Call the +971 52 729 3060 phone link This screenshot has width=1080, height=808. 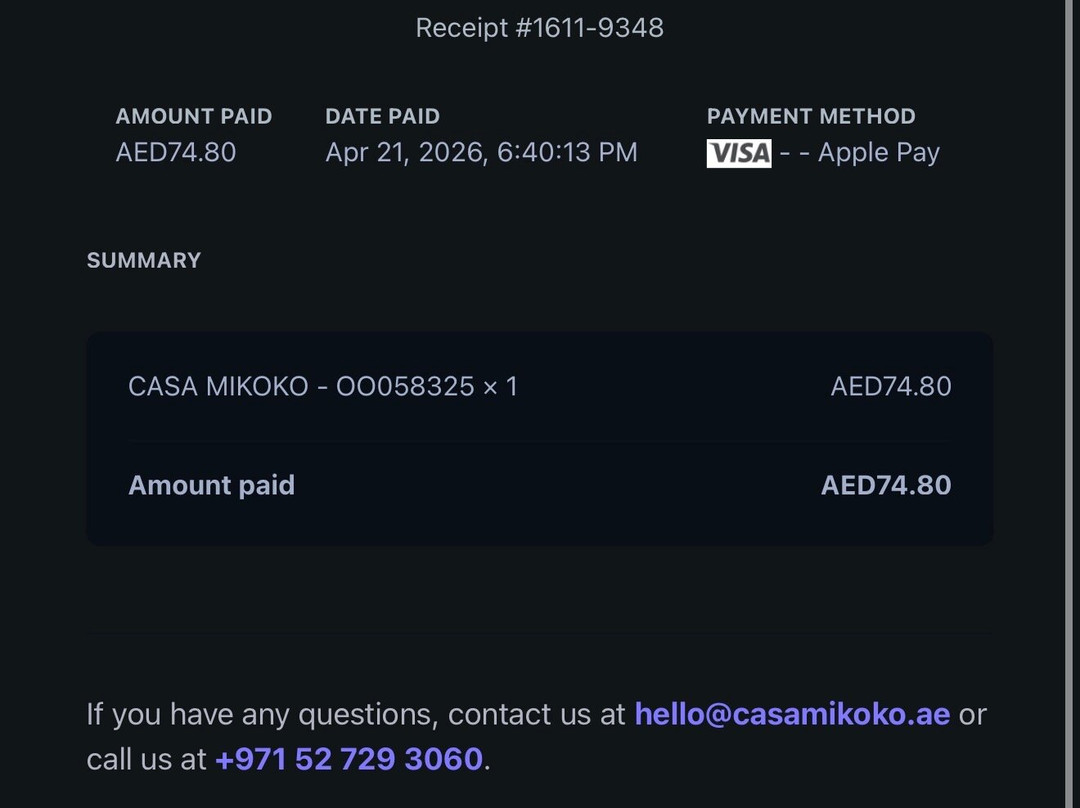click(349, 759)
